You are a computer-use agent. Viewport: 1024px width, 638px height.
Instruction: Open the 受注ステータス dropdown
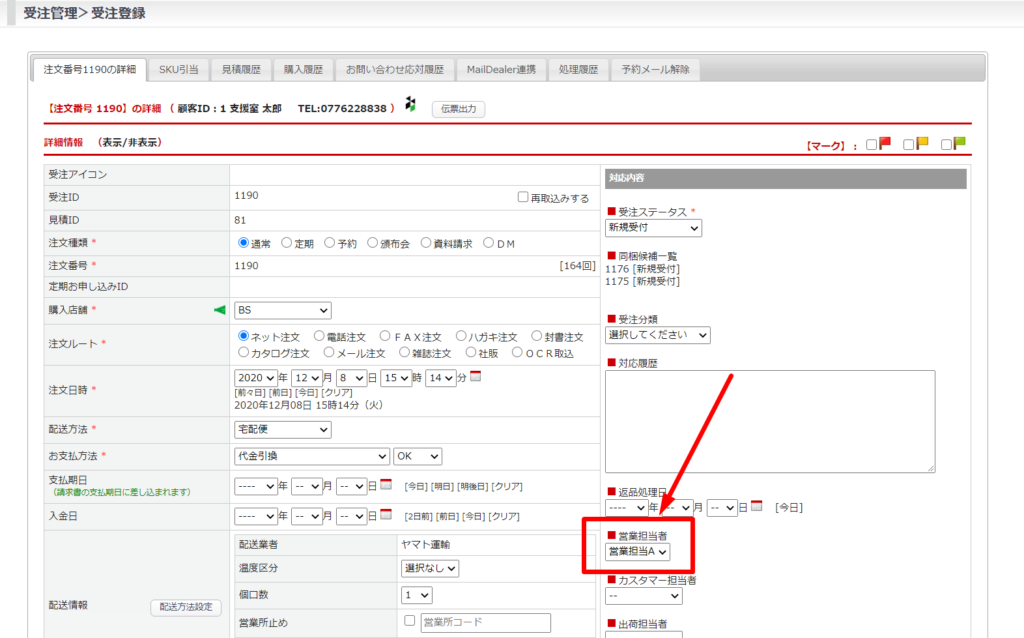point(654,228)
